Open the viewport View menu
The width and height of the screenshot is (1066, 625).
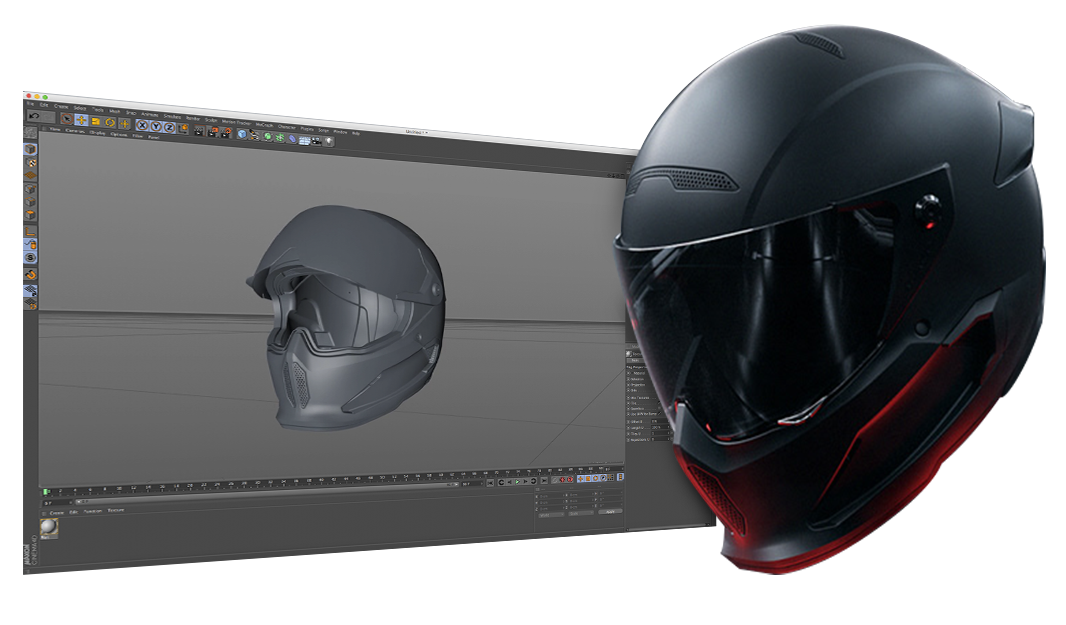pos(54,129)
